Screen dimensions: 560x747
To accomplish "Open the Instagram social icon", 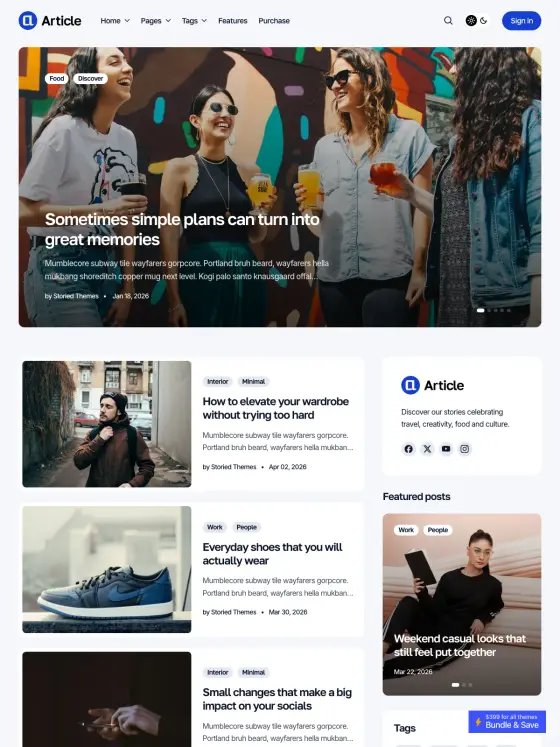I will coord(464,449).
